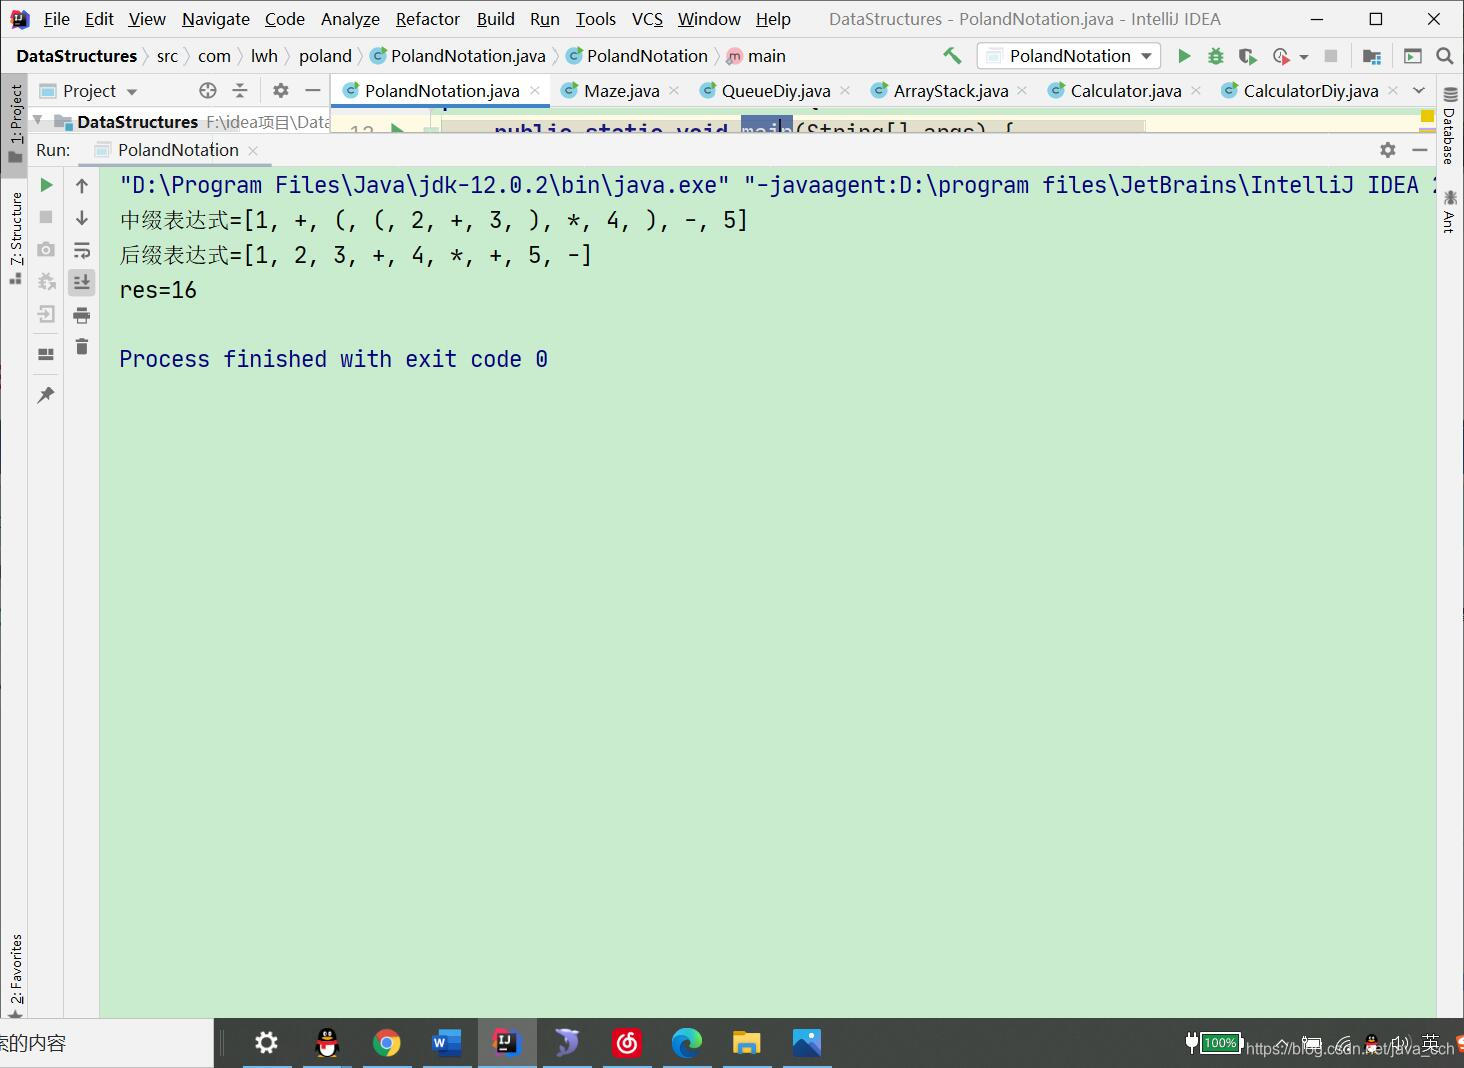Switch to CalculatorDiy.java tab
The height and width of the screenshot is (1068, 1464).
(1311, 91)
